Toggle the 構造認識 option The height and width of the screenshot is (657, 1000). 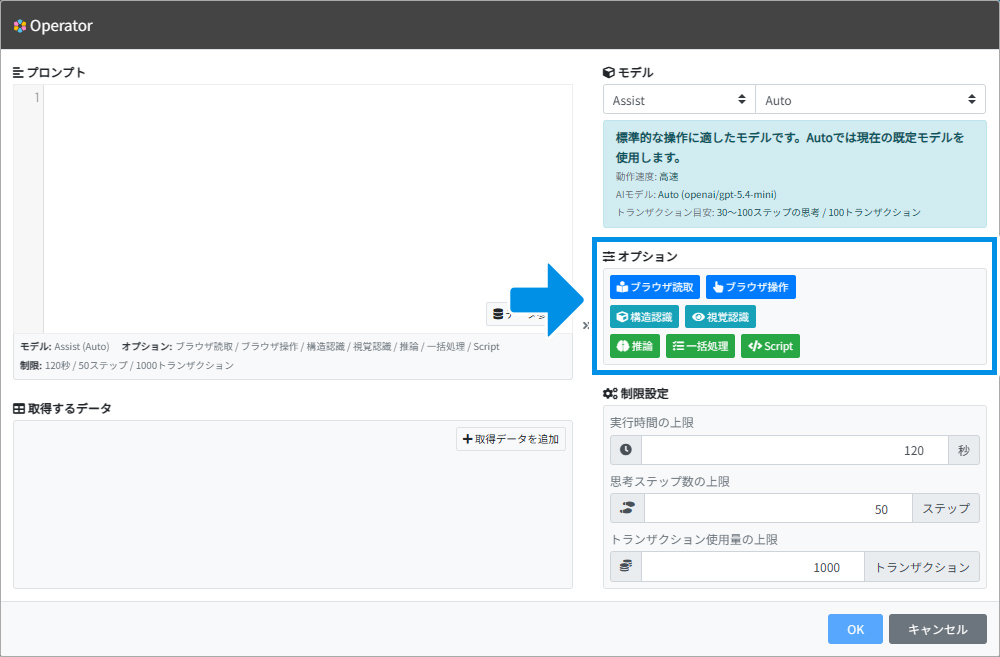click(x=644, y=317)
